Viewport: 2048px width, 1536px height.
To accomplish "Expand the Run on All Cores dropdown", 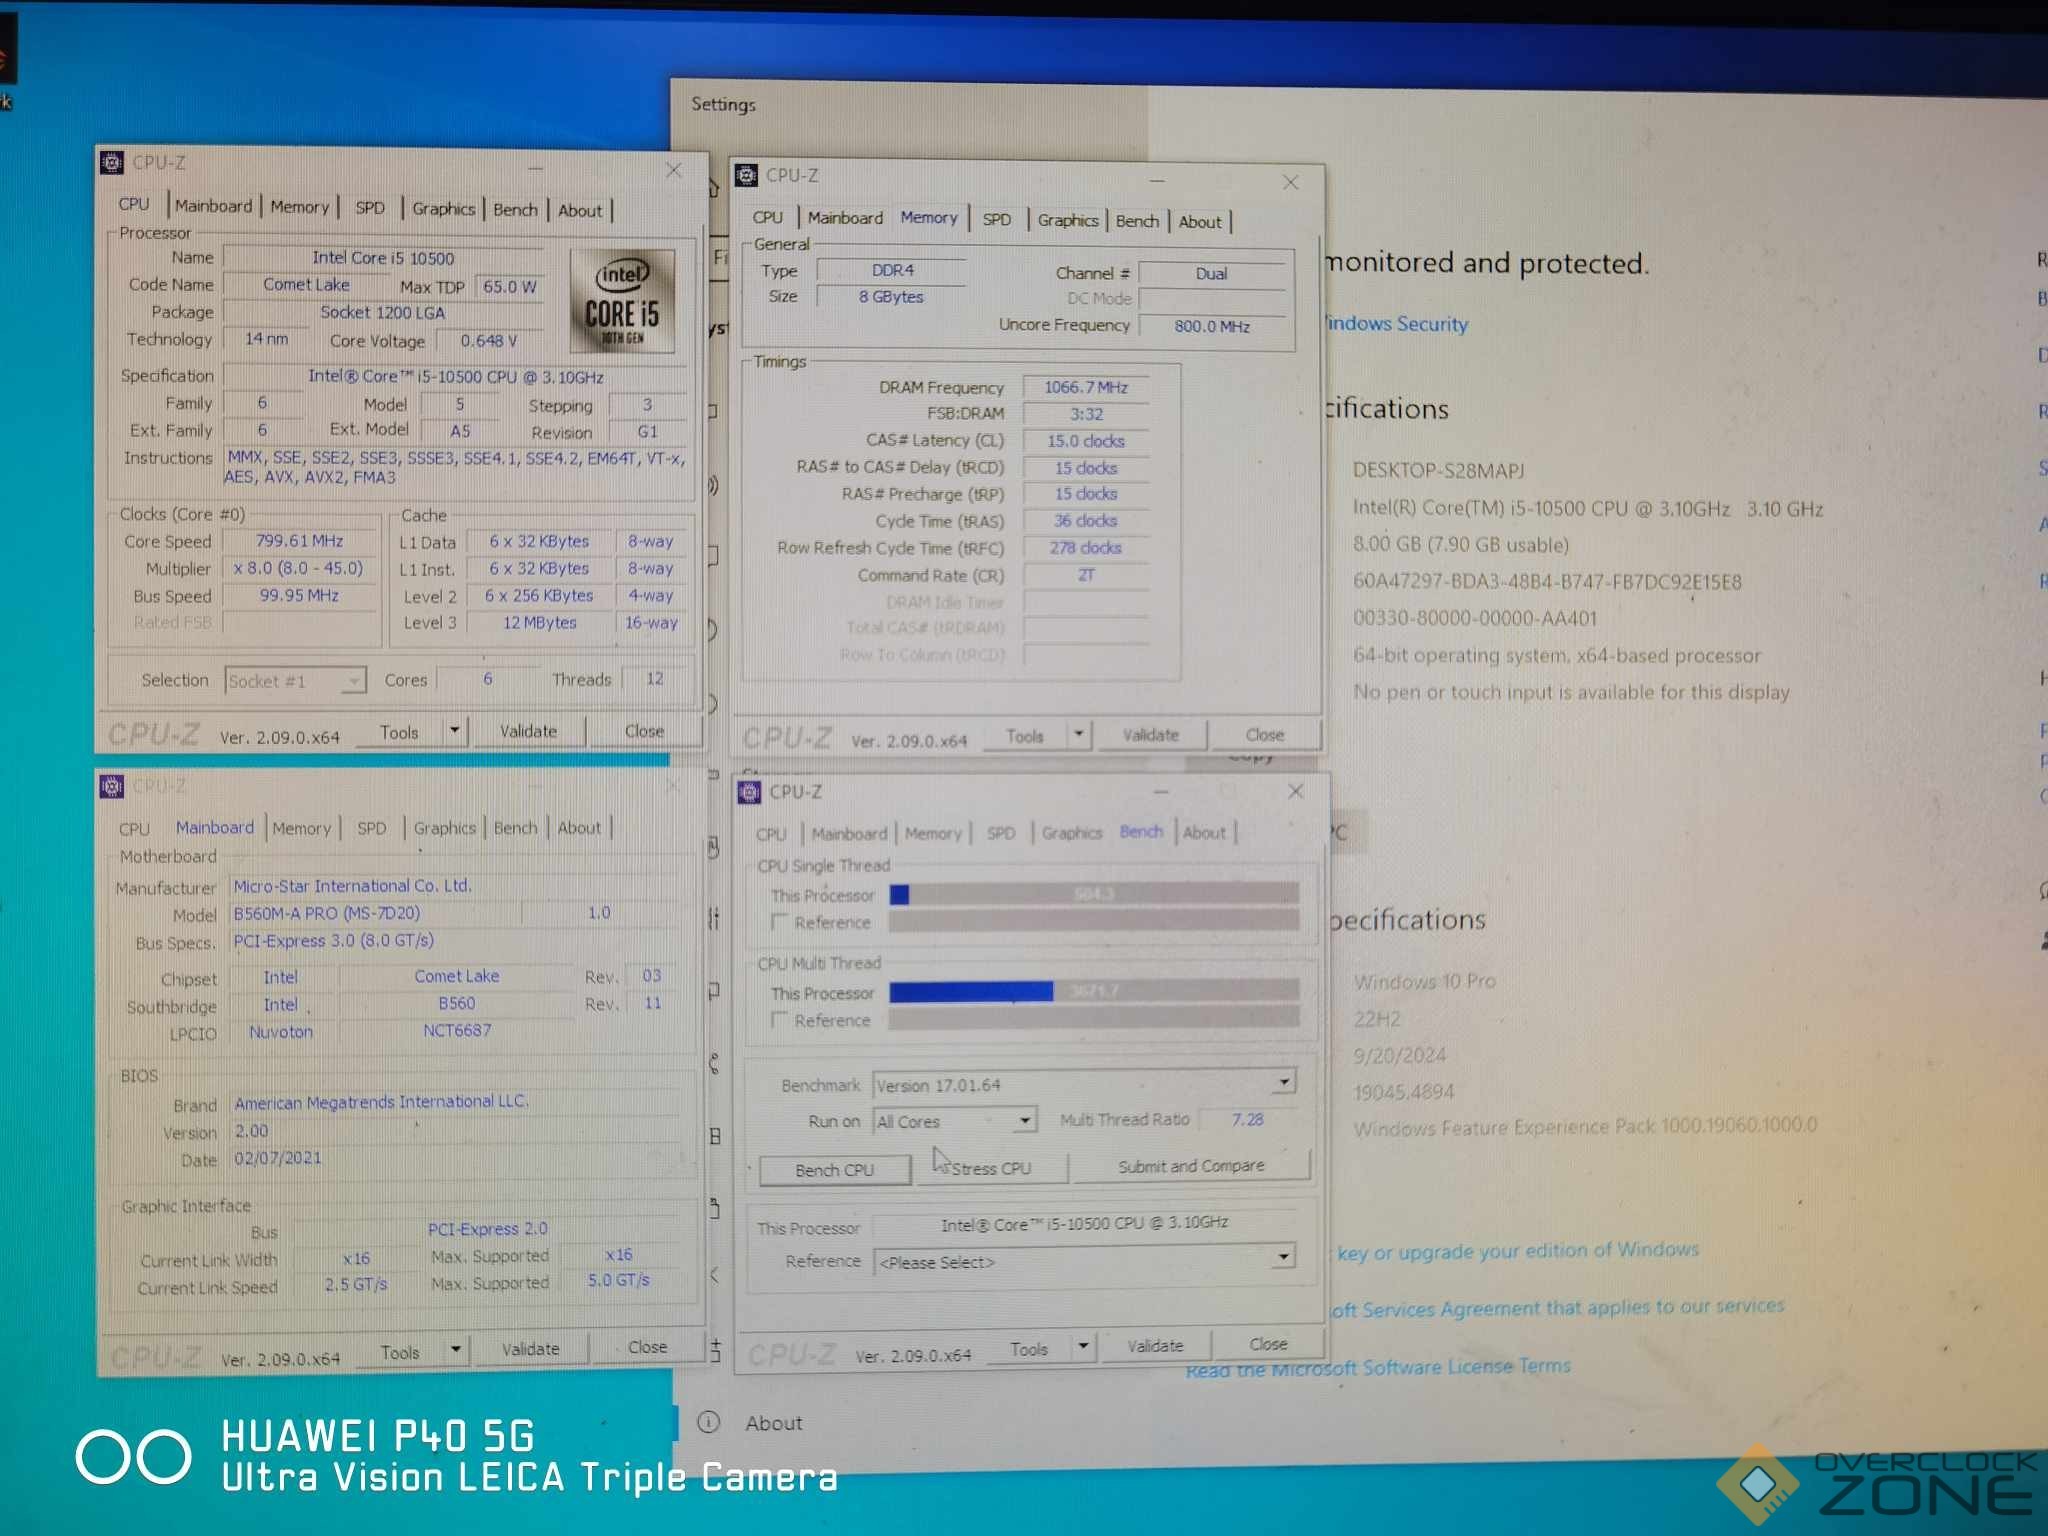I will tap(1023, 1120).
